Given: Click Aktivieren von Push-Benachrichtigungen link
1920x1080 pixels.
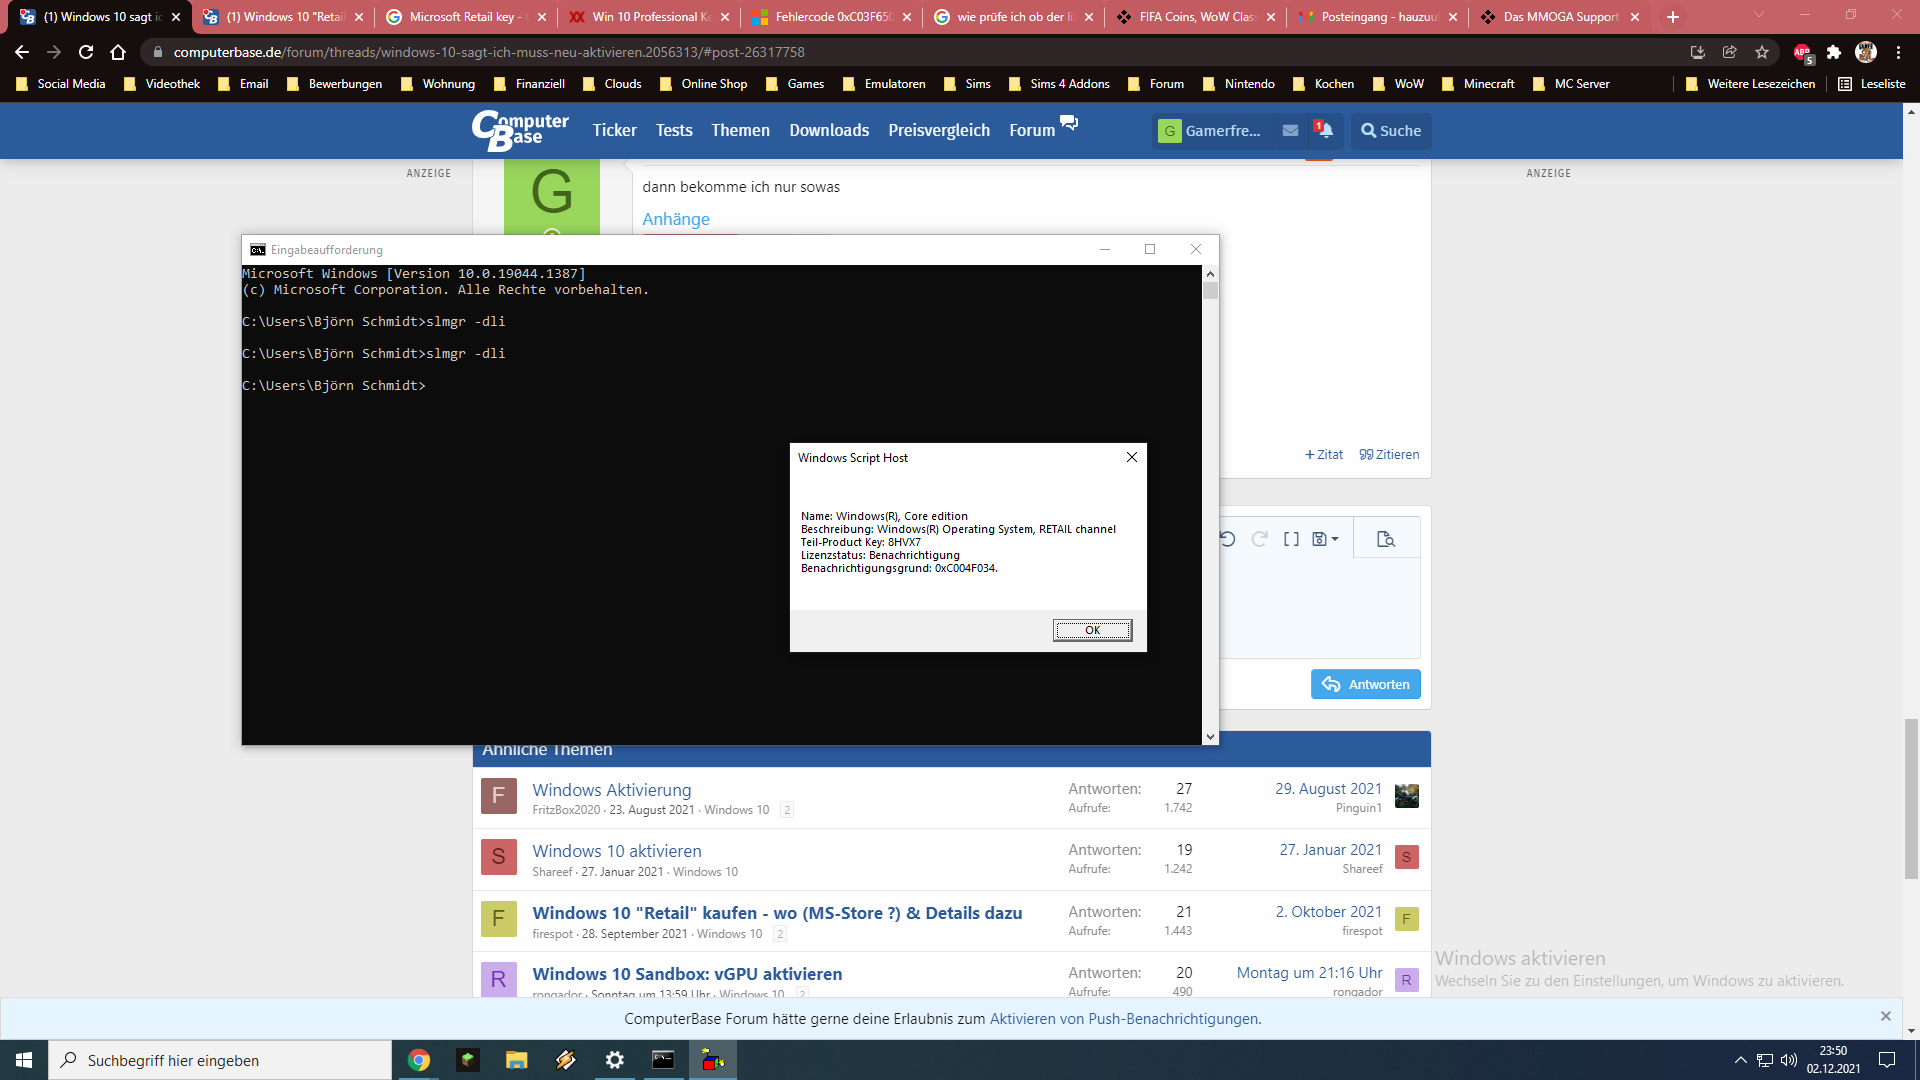Looking at the screenshot, I should coord(1124,1019).
